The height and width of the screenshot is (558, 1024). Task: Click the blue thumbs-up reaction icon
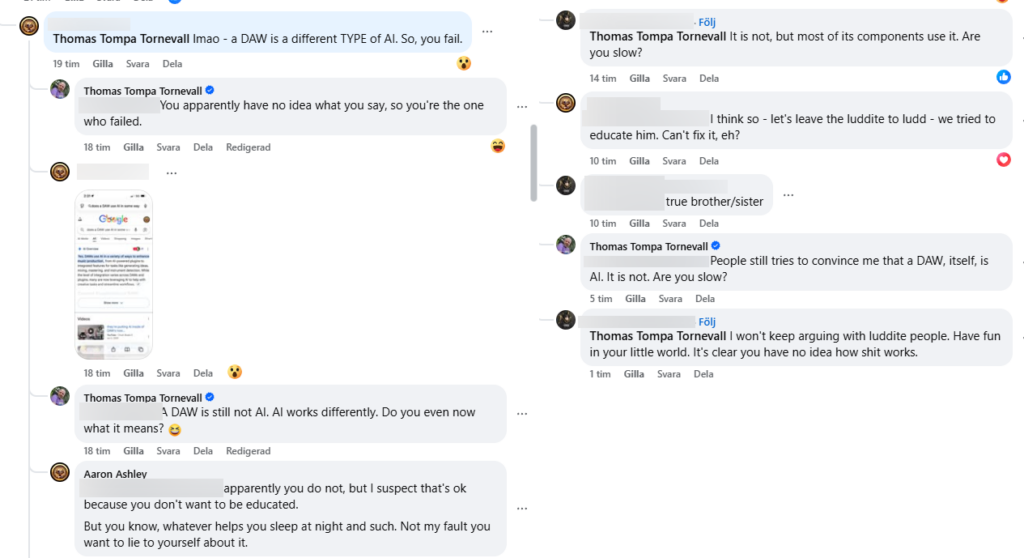pos(1003,77)
